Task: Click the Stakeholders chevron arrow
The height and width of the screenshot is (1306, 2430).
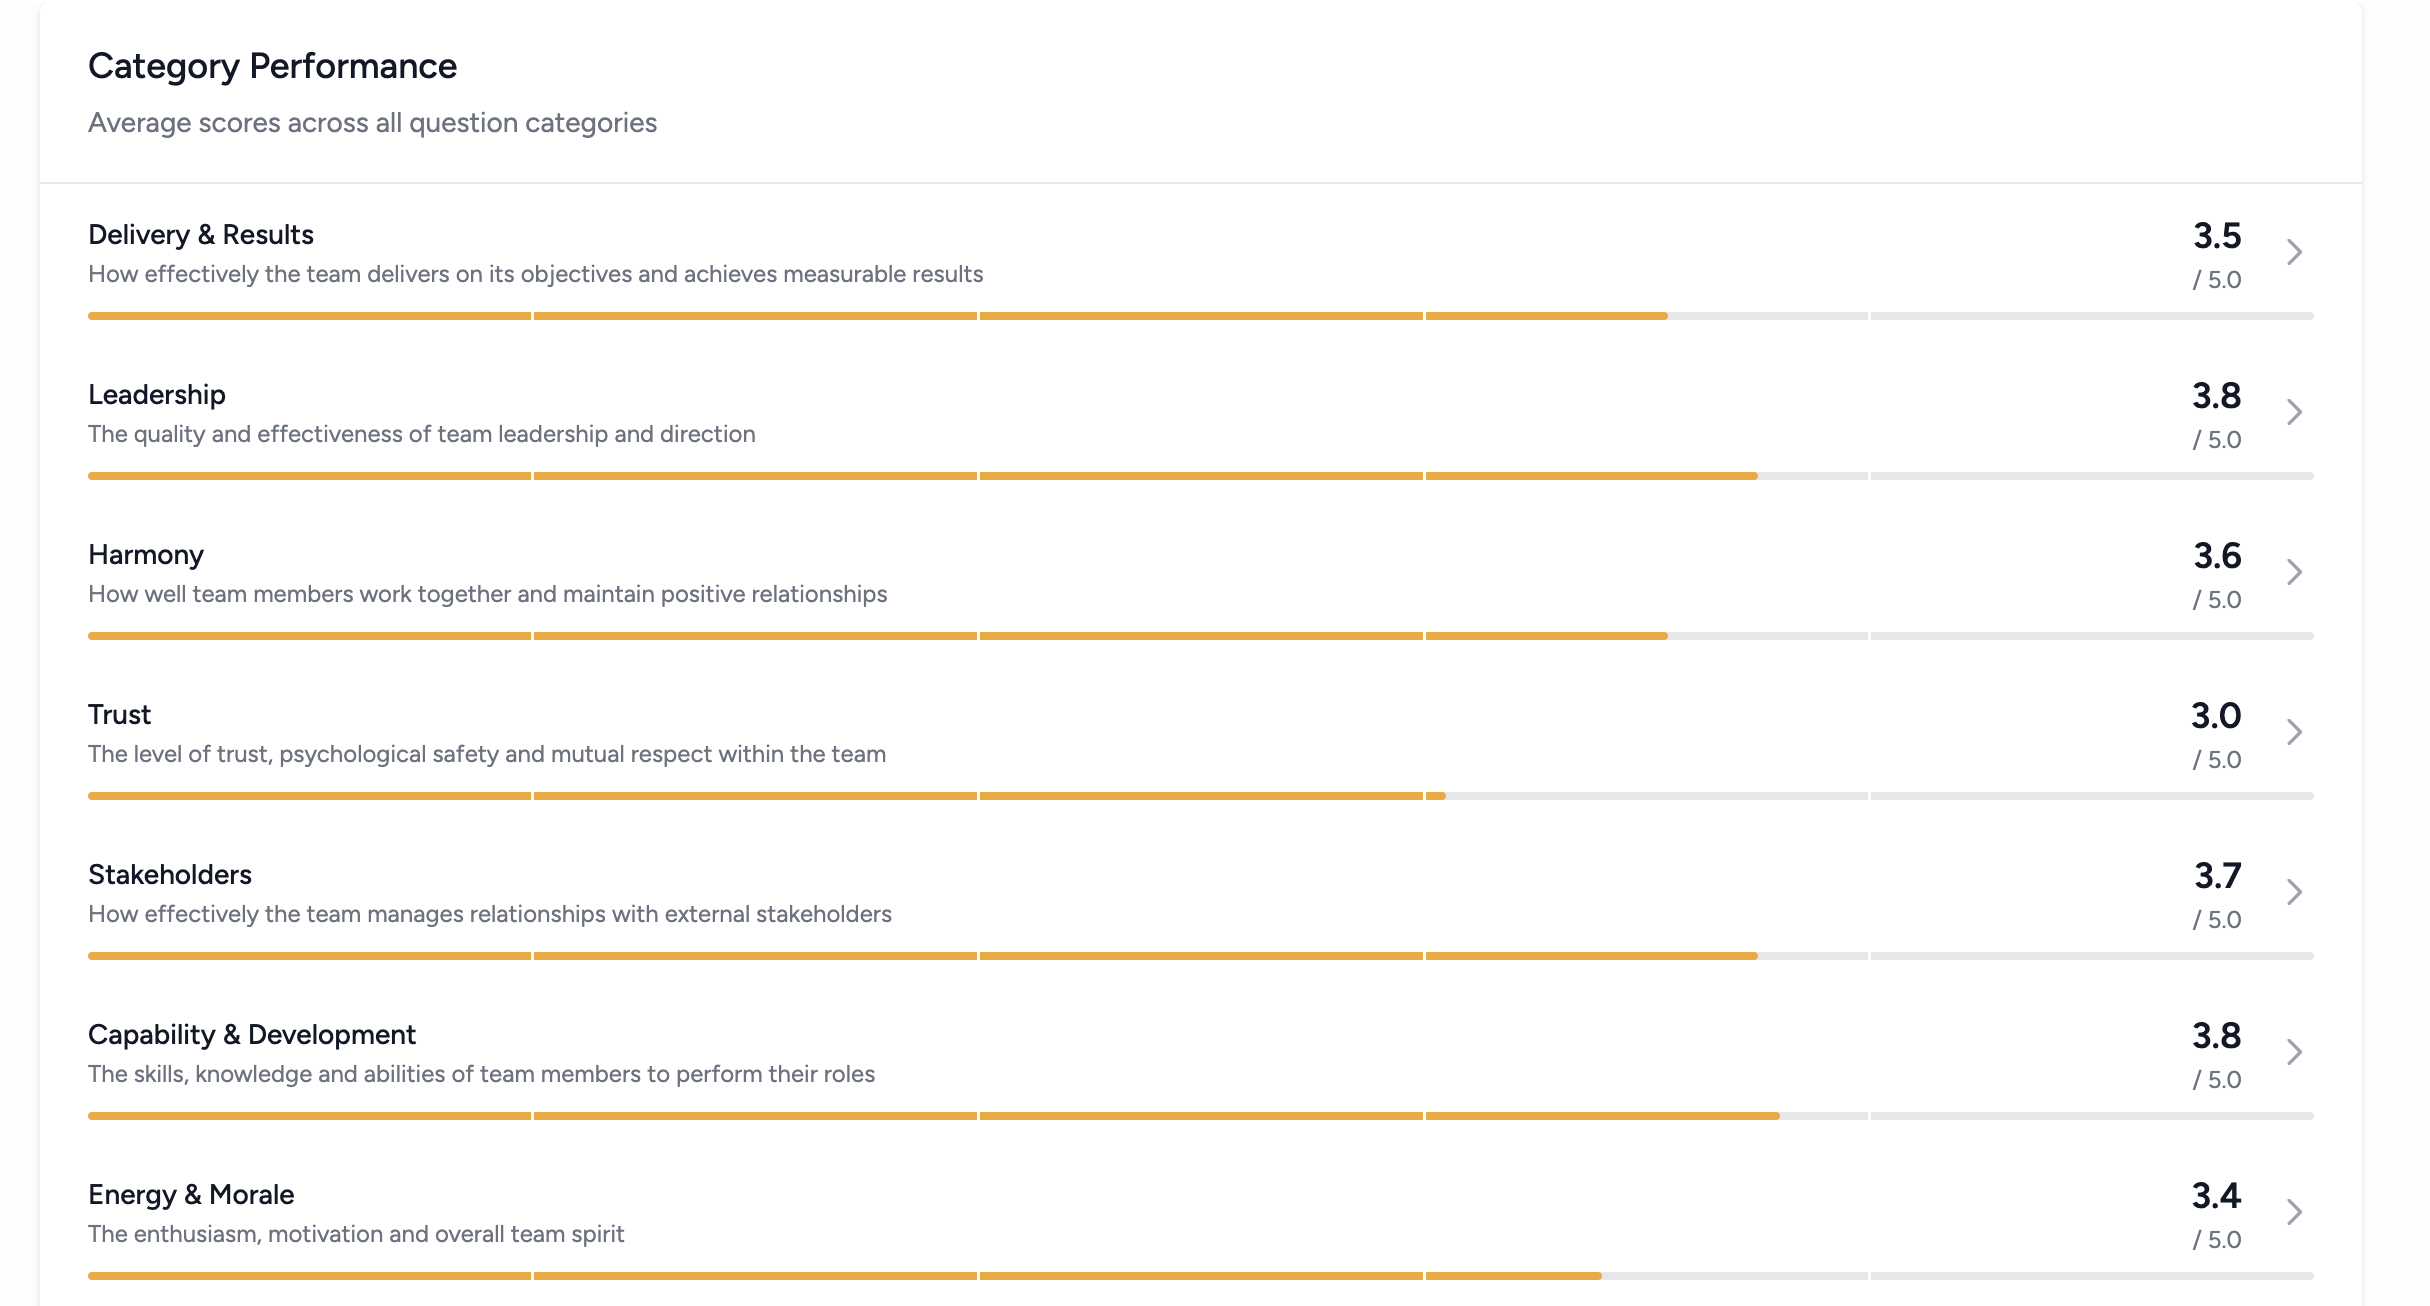Action: 2294,892
